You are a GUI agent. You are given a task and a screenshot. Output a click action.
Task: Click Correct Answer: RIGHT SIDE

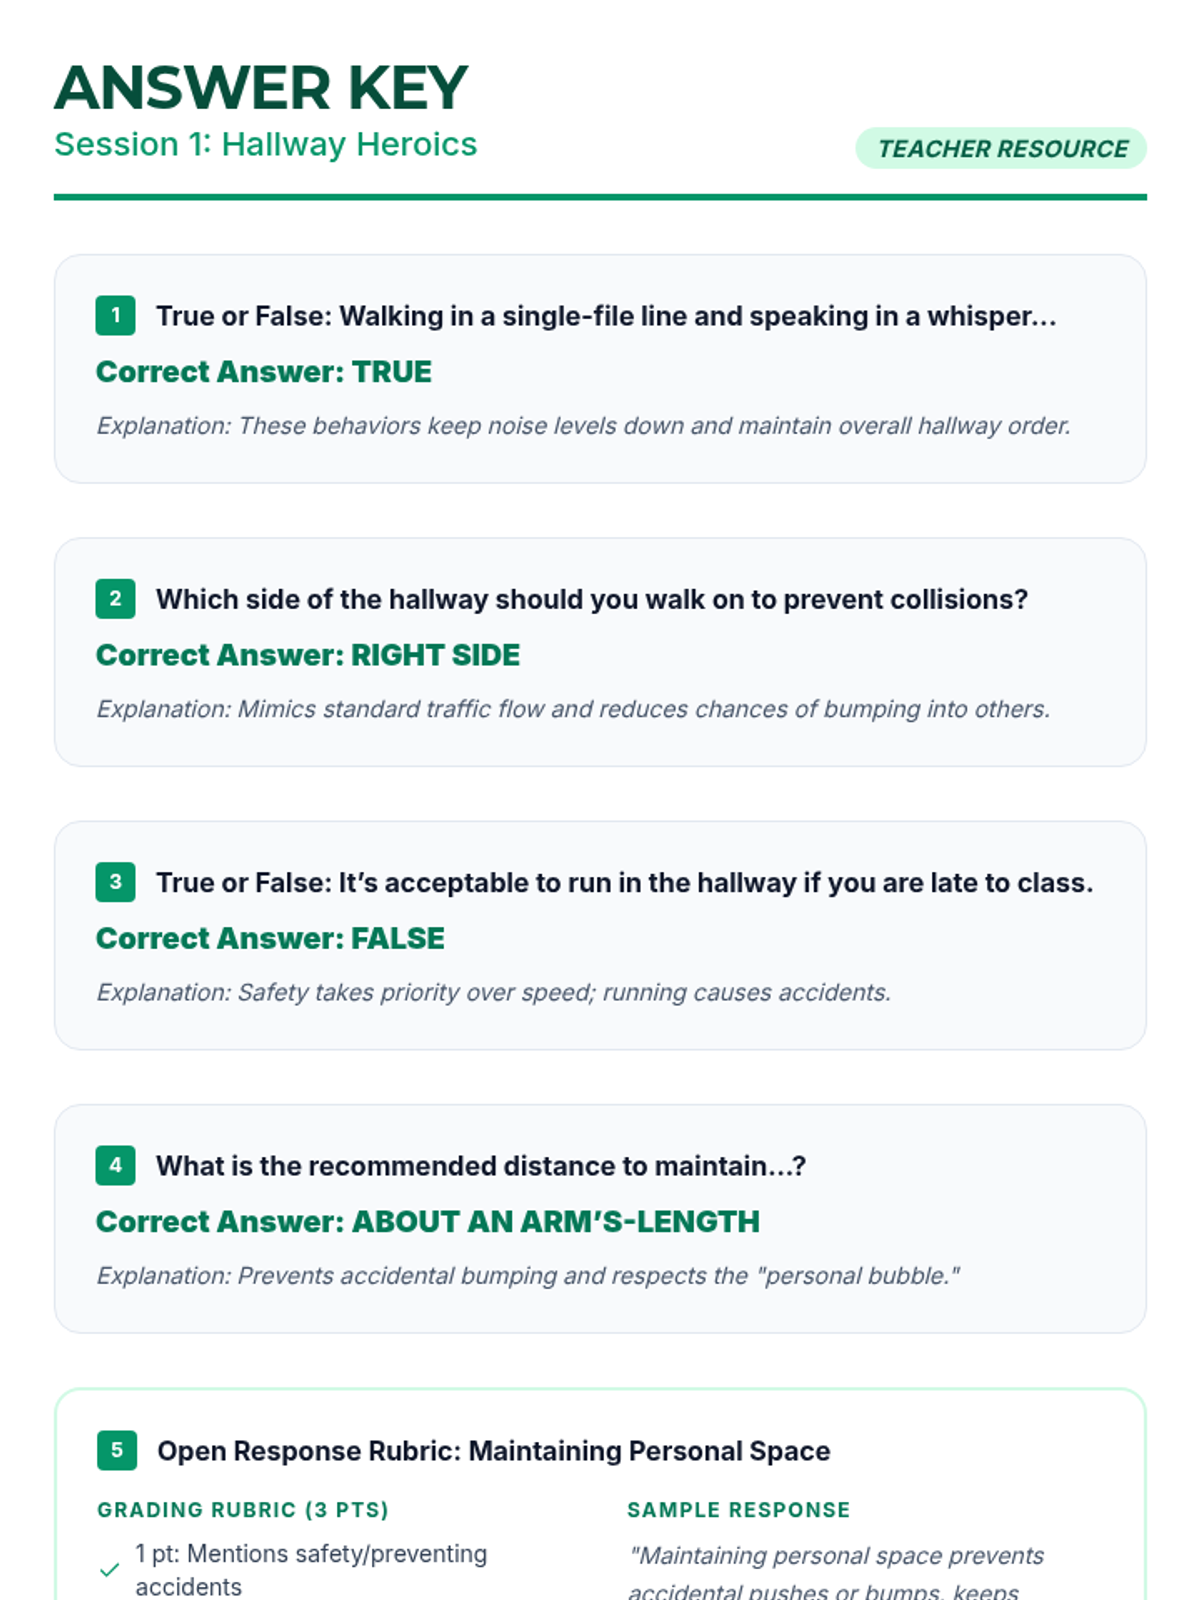(x=308, y=655)
